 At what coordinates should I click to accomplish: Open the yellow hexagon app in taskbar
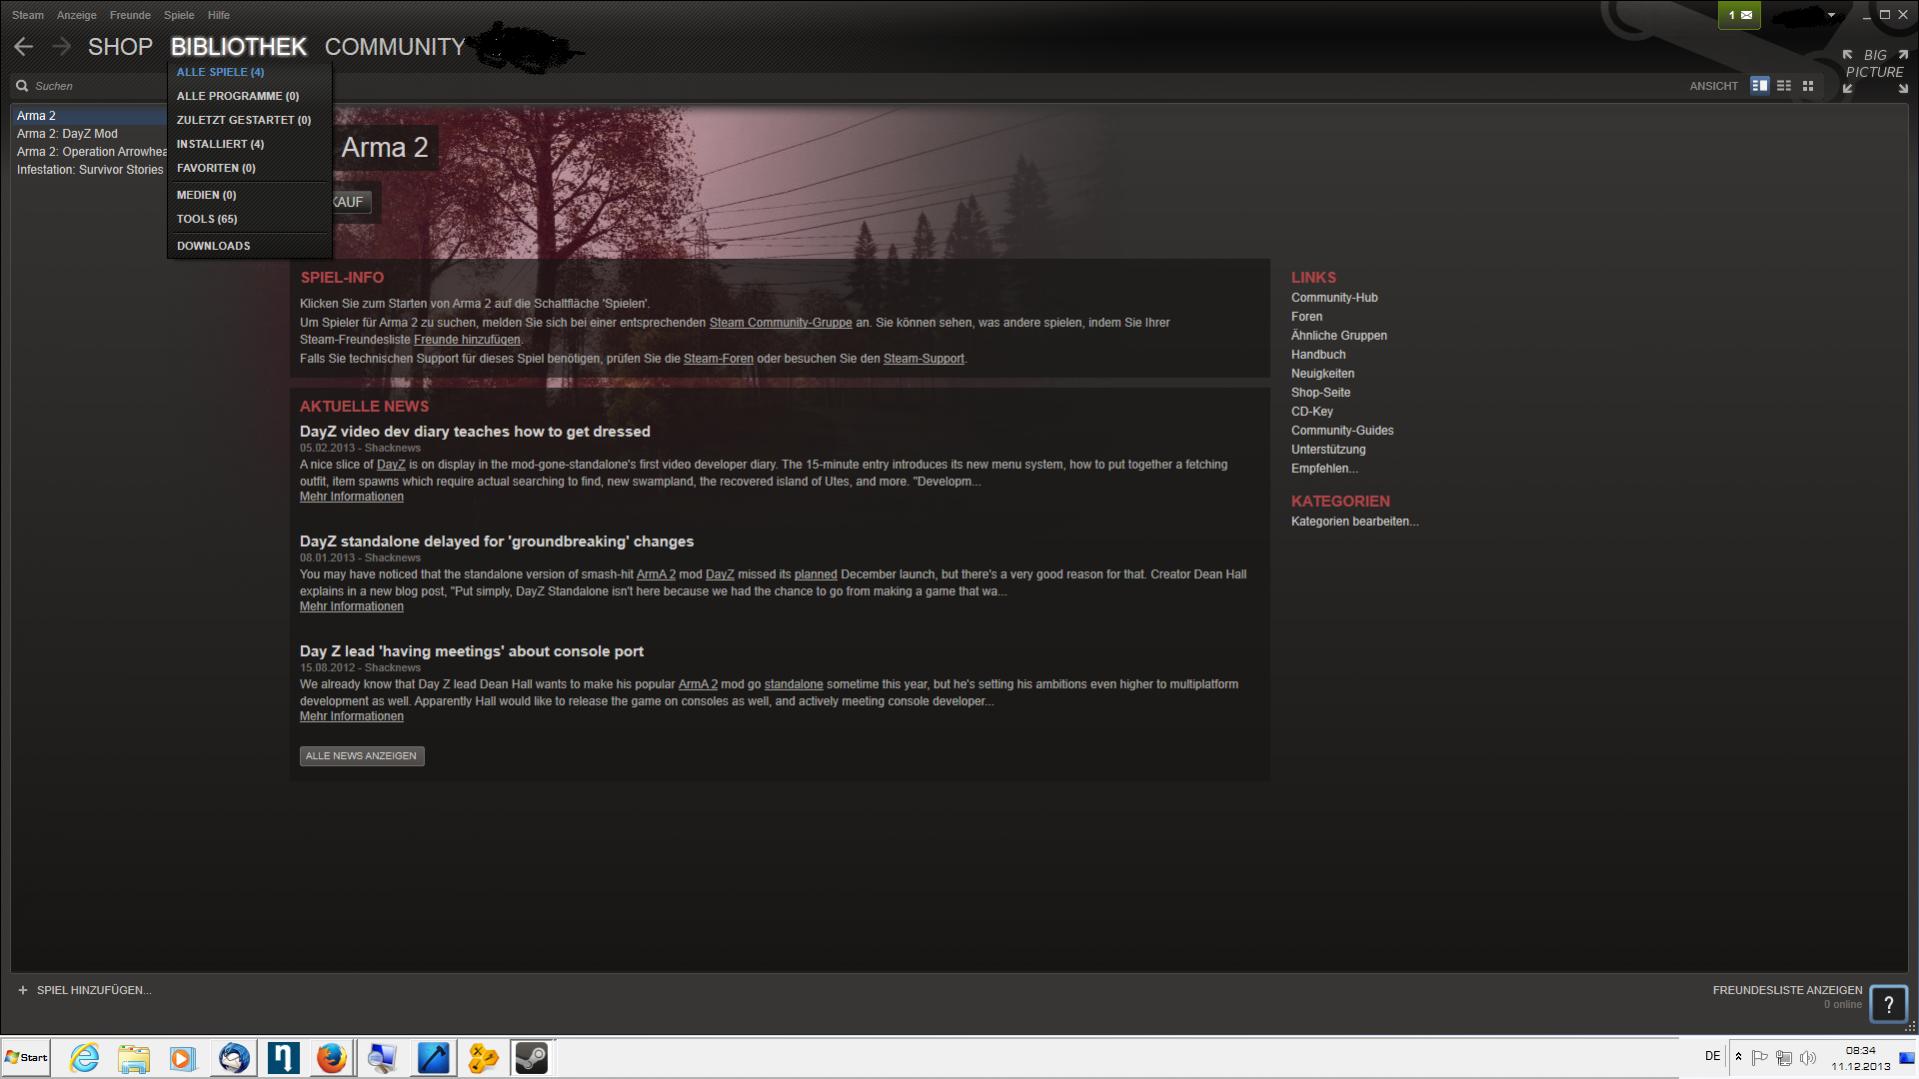click(x=483, y=1058)
